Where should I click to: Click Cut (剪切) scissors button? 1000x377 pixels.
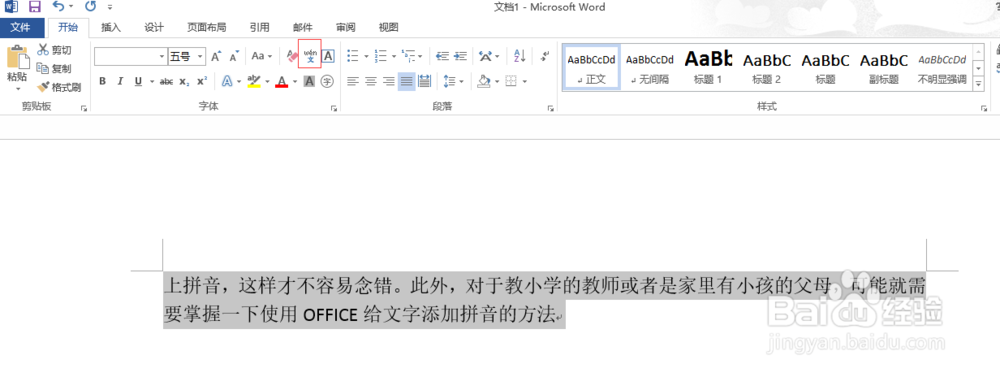[x=54, y=50]
